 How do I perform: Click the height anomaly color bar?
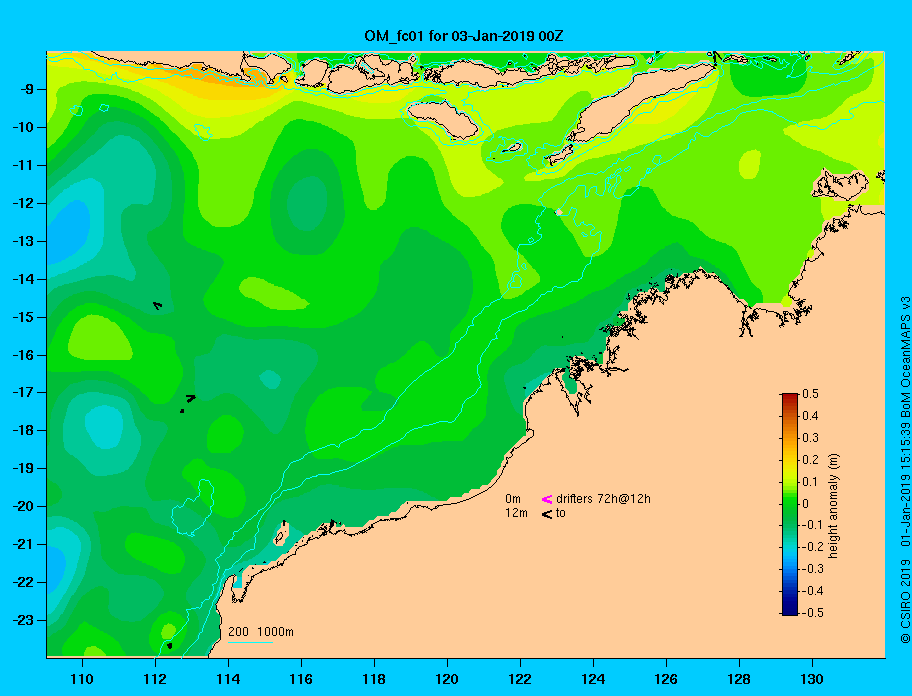point(790,504)
